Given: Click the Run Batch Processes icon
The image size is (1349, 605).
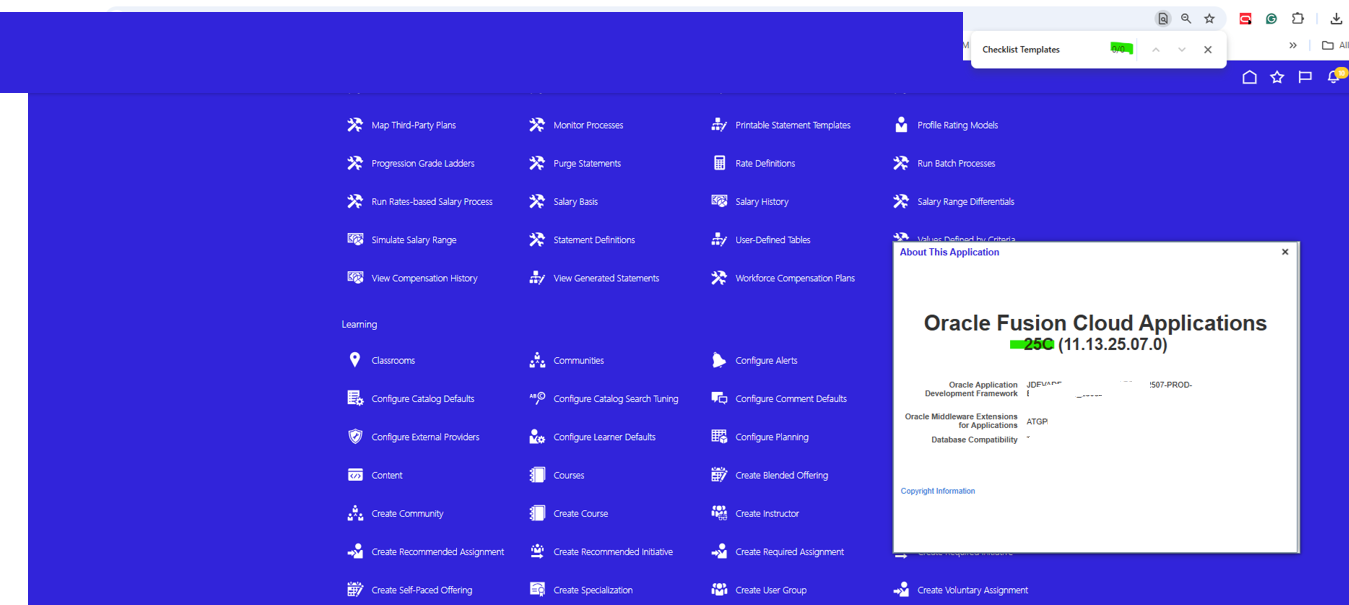Looking at the screenshot, I should click(x=901, y=163).
